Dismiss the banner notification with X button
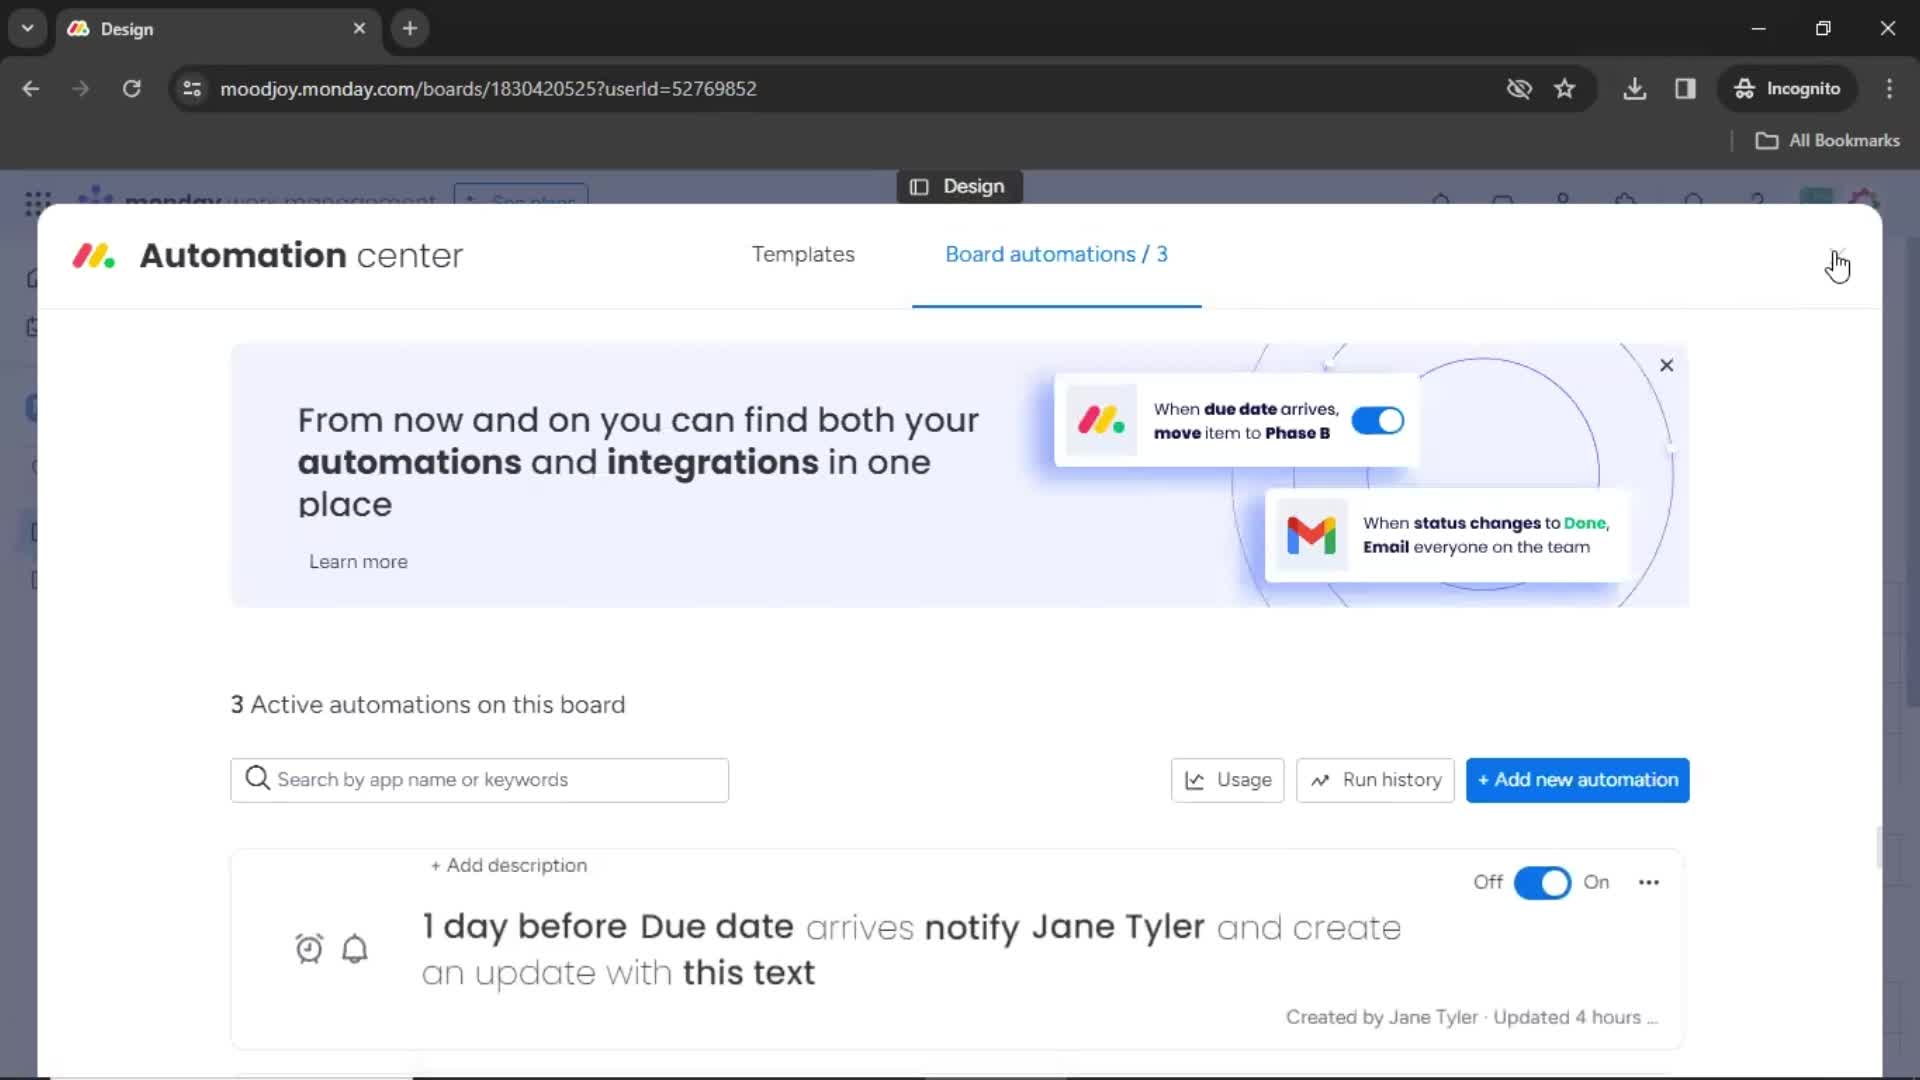This screenshot has height=1080, width=1920. click(1664, 365)
